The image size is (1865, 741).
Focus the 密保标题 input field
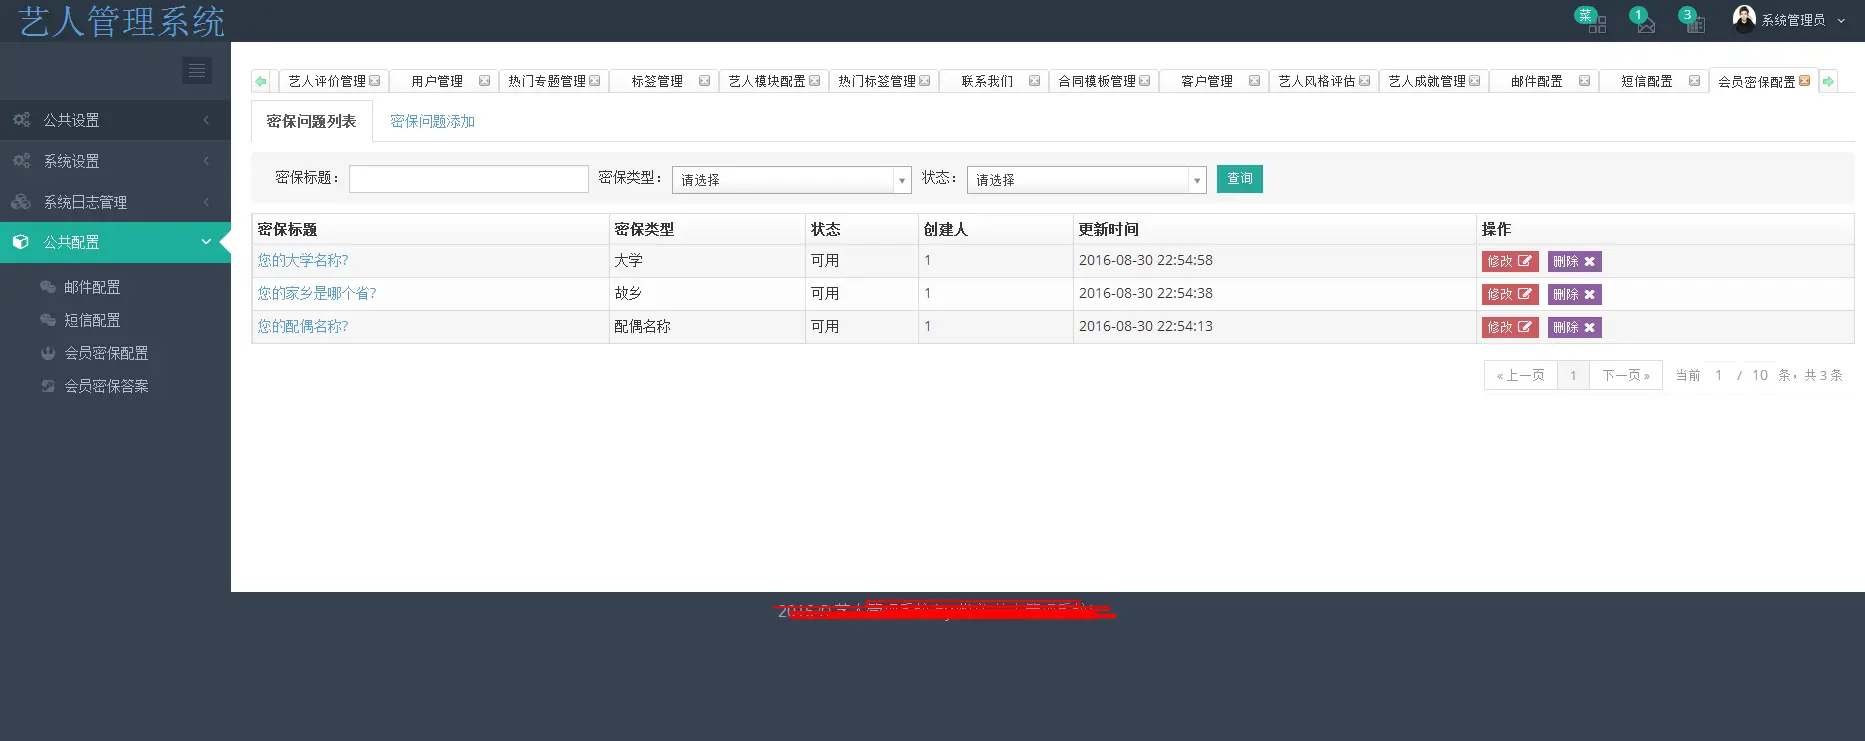[468, 179]
